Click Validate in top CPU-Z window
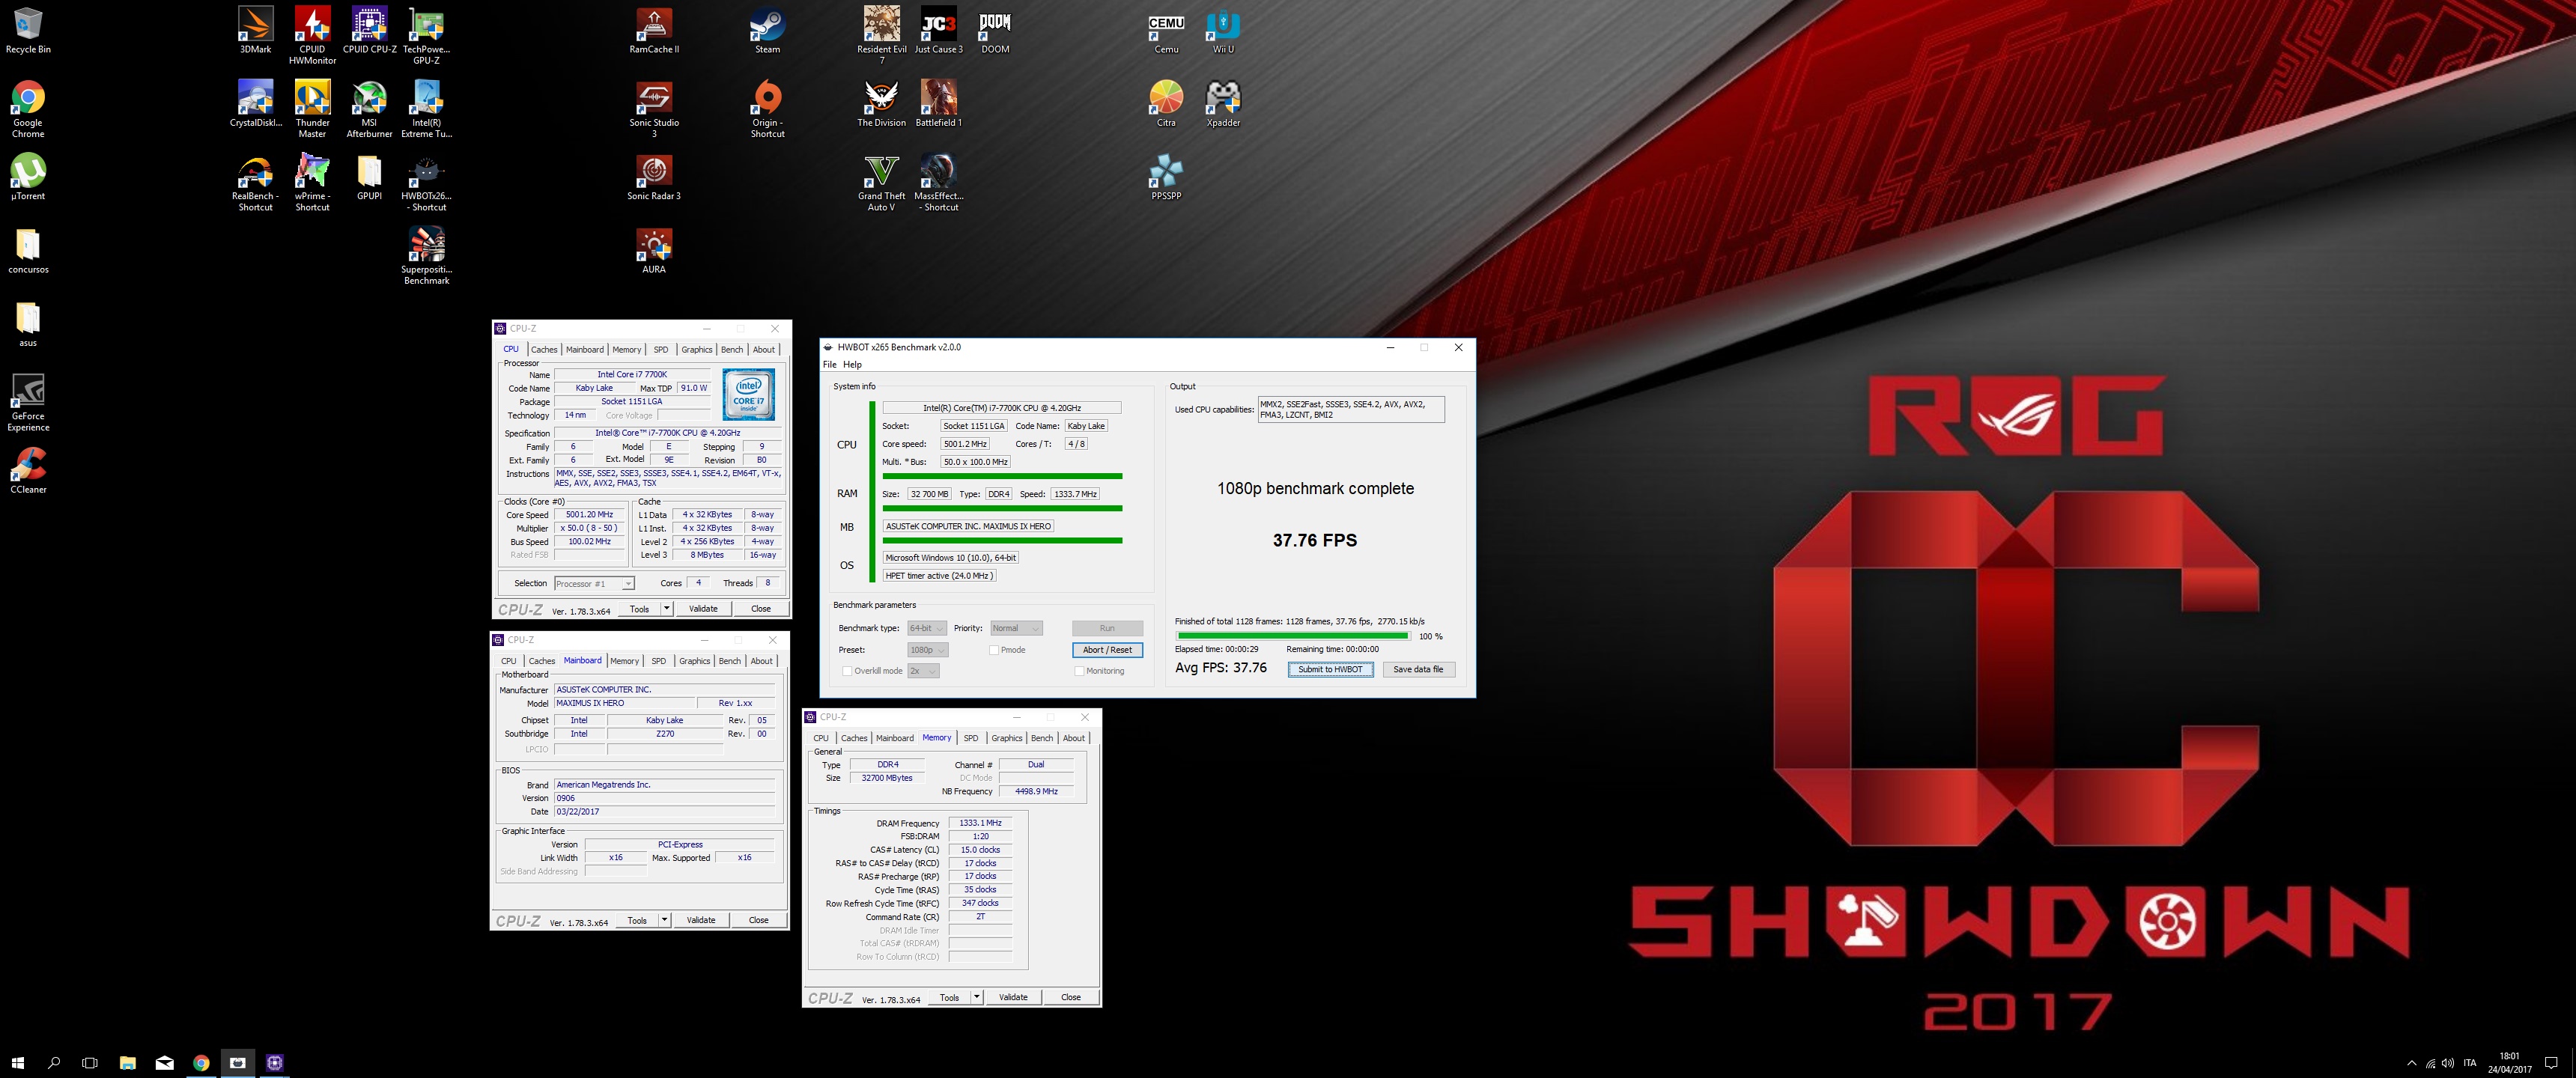This screenshot has width=2576, height=1078. (x=703, y=609)
